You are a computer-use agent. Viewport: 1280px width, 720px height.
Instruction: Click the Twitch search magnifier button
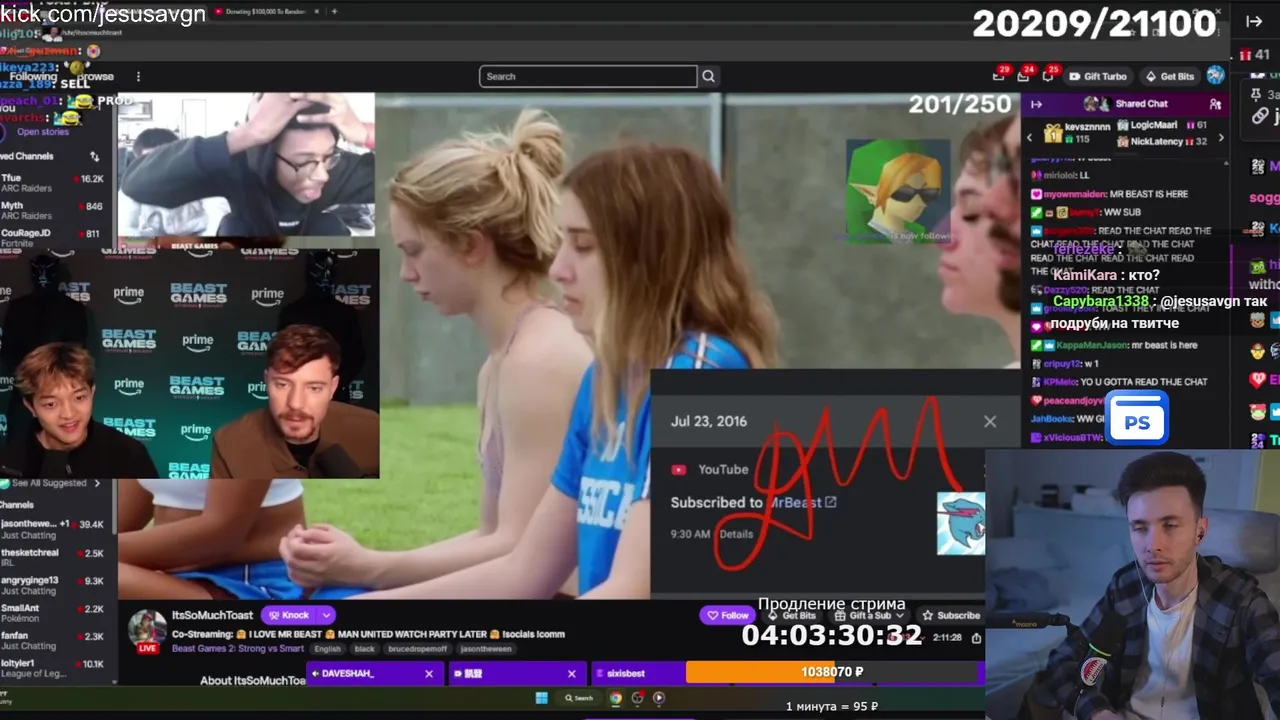pyautogui.click(x=708, y=76)
